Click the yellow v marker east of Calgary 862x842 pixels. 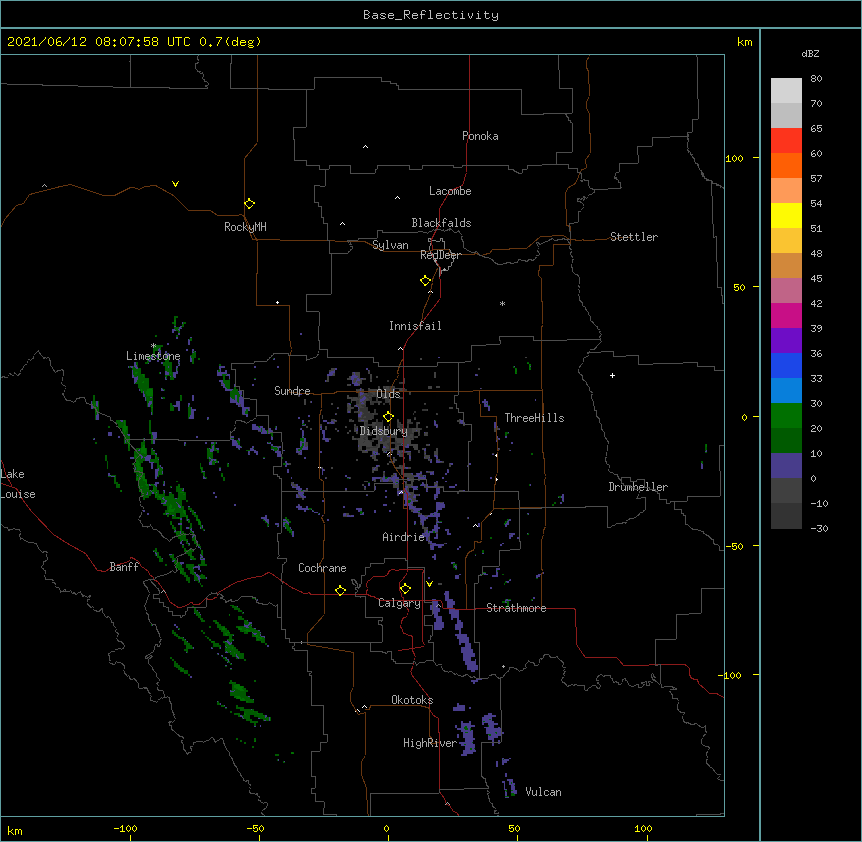click(429, 583)
